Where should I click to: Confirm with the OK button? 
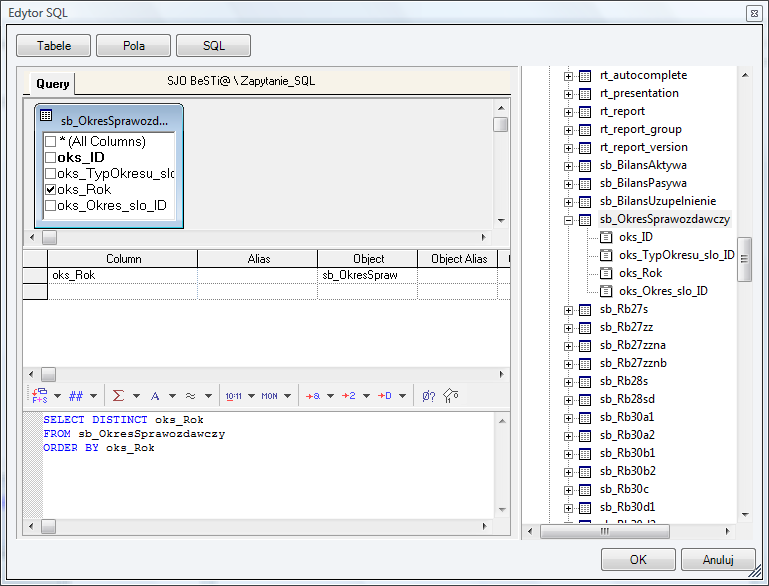click(x=638, y=560)
